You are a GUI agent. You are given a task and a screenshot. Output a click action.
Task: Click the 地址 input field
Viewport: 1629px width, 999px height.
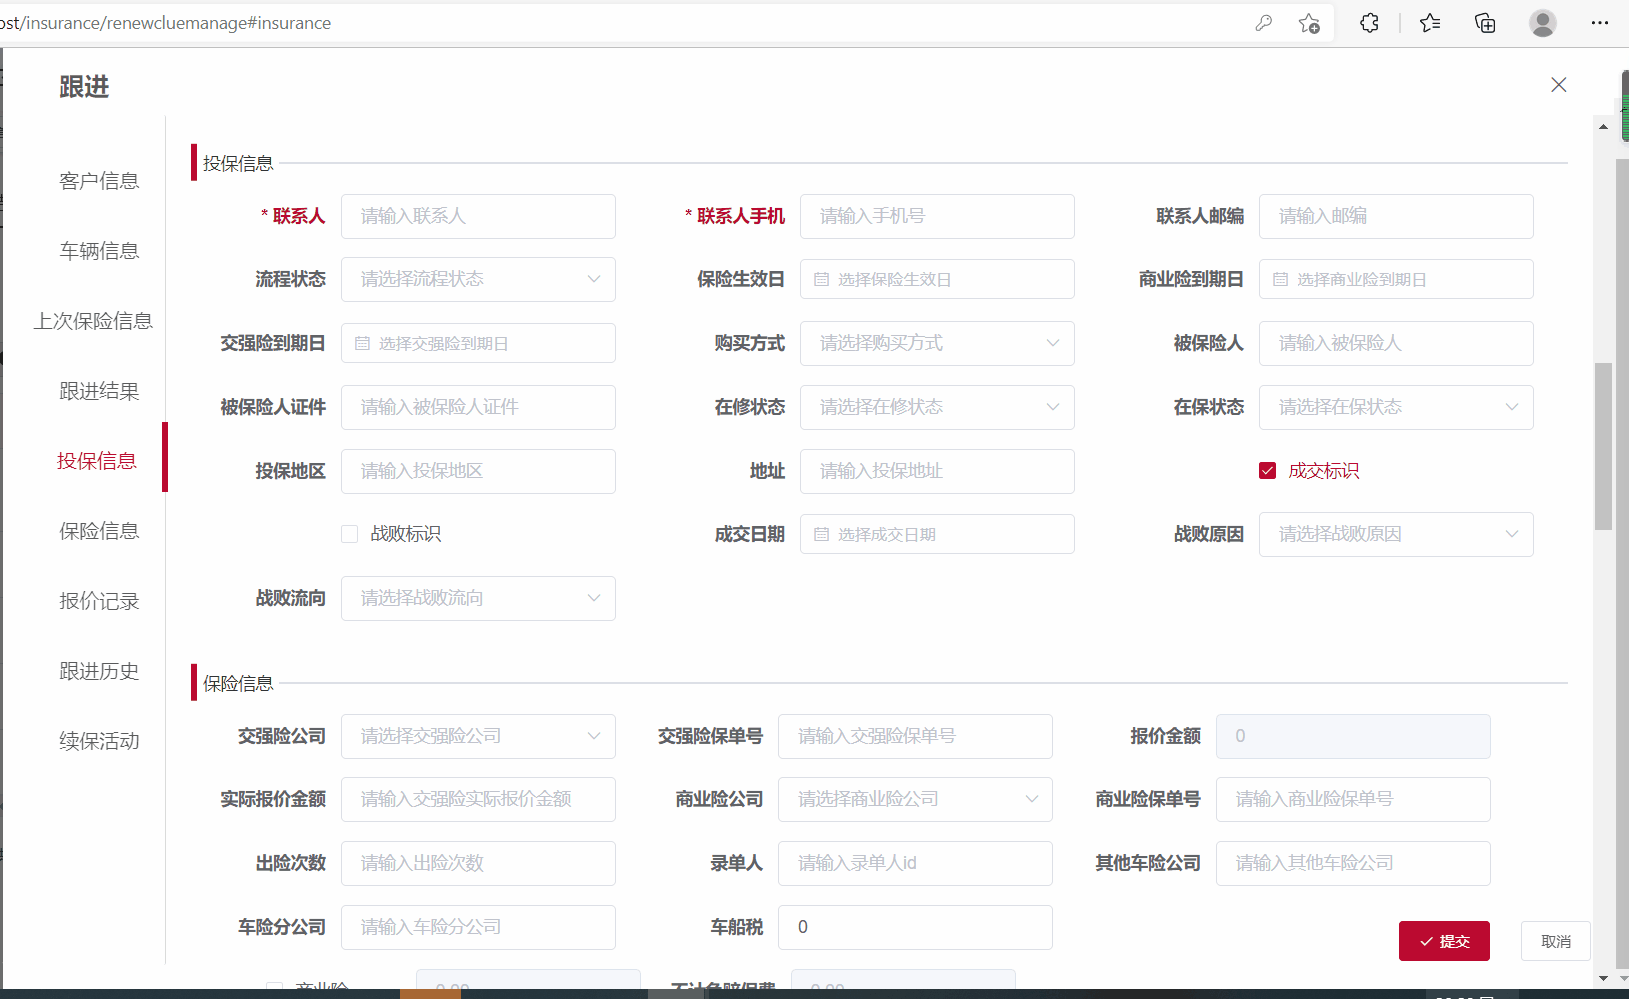[x=937, y=471]
